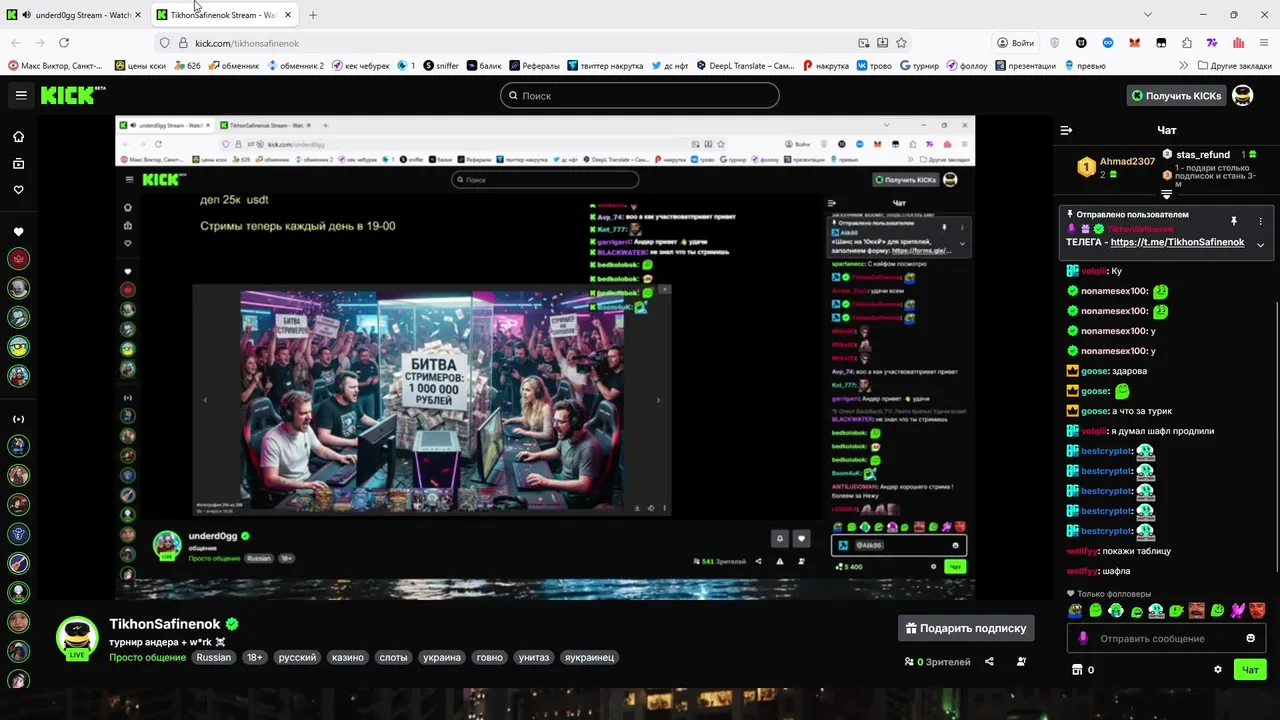Click the stream video player
Viewport: 1280px width, 720px height.
coord(545,357)
